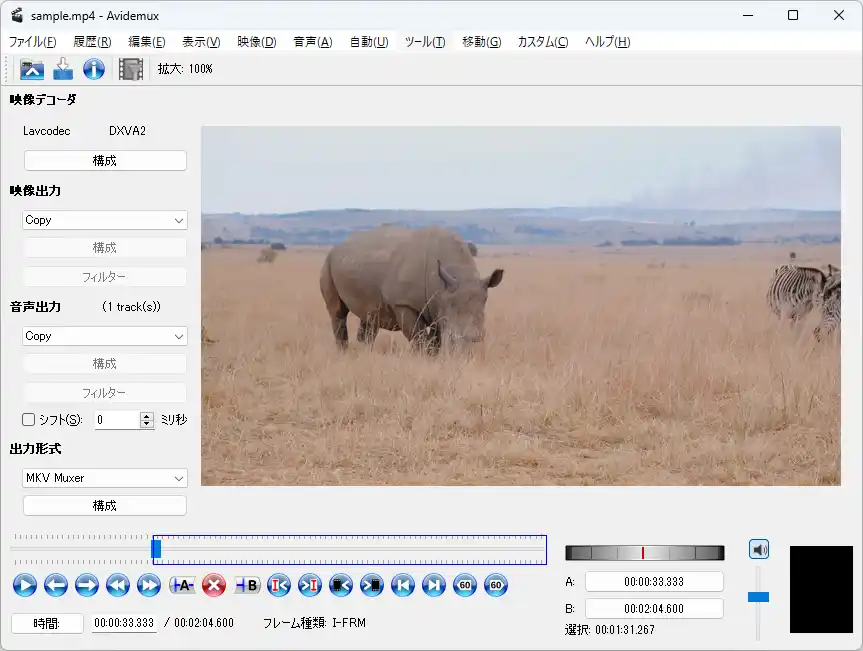Screen dimensions: 863x651
Task: Mute audio using the speaker icon
Action: (759, 549)
